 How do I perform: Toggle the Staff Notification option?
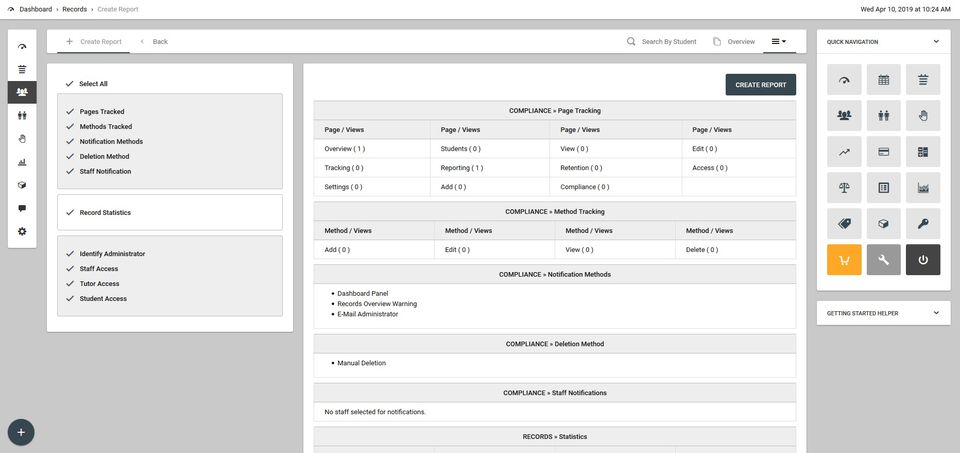coord(98,171)
